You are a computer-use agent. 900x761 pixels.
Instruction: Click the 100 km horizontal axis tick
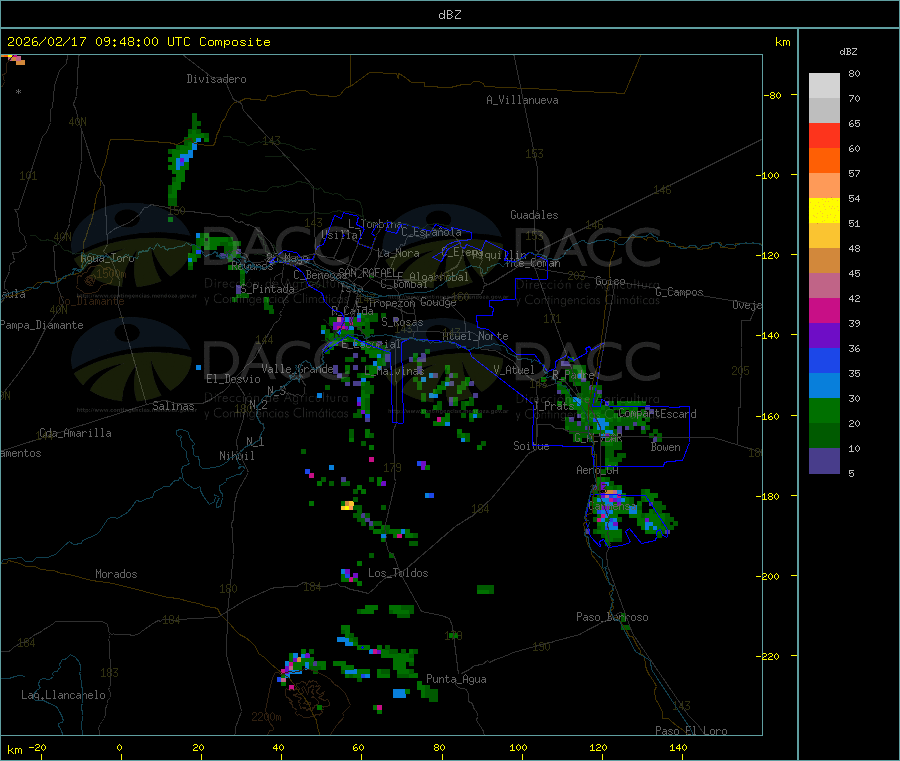(518, 747)
